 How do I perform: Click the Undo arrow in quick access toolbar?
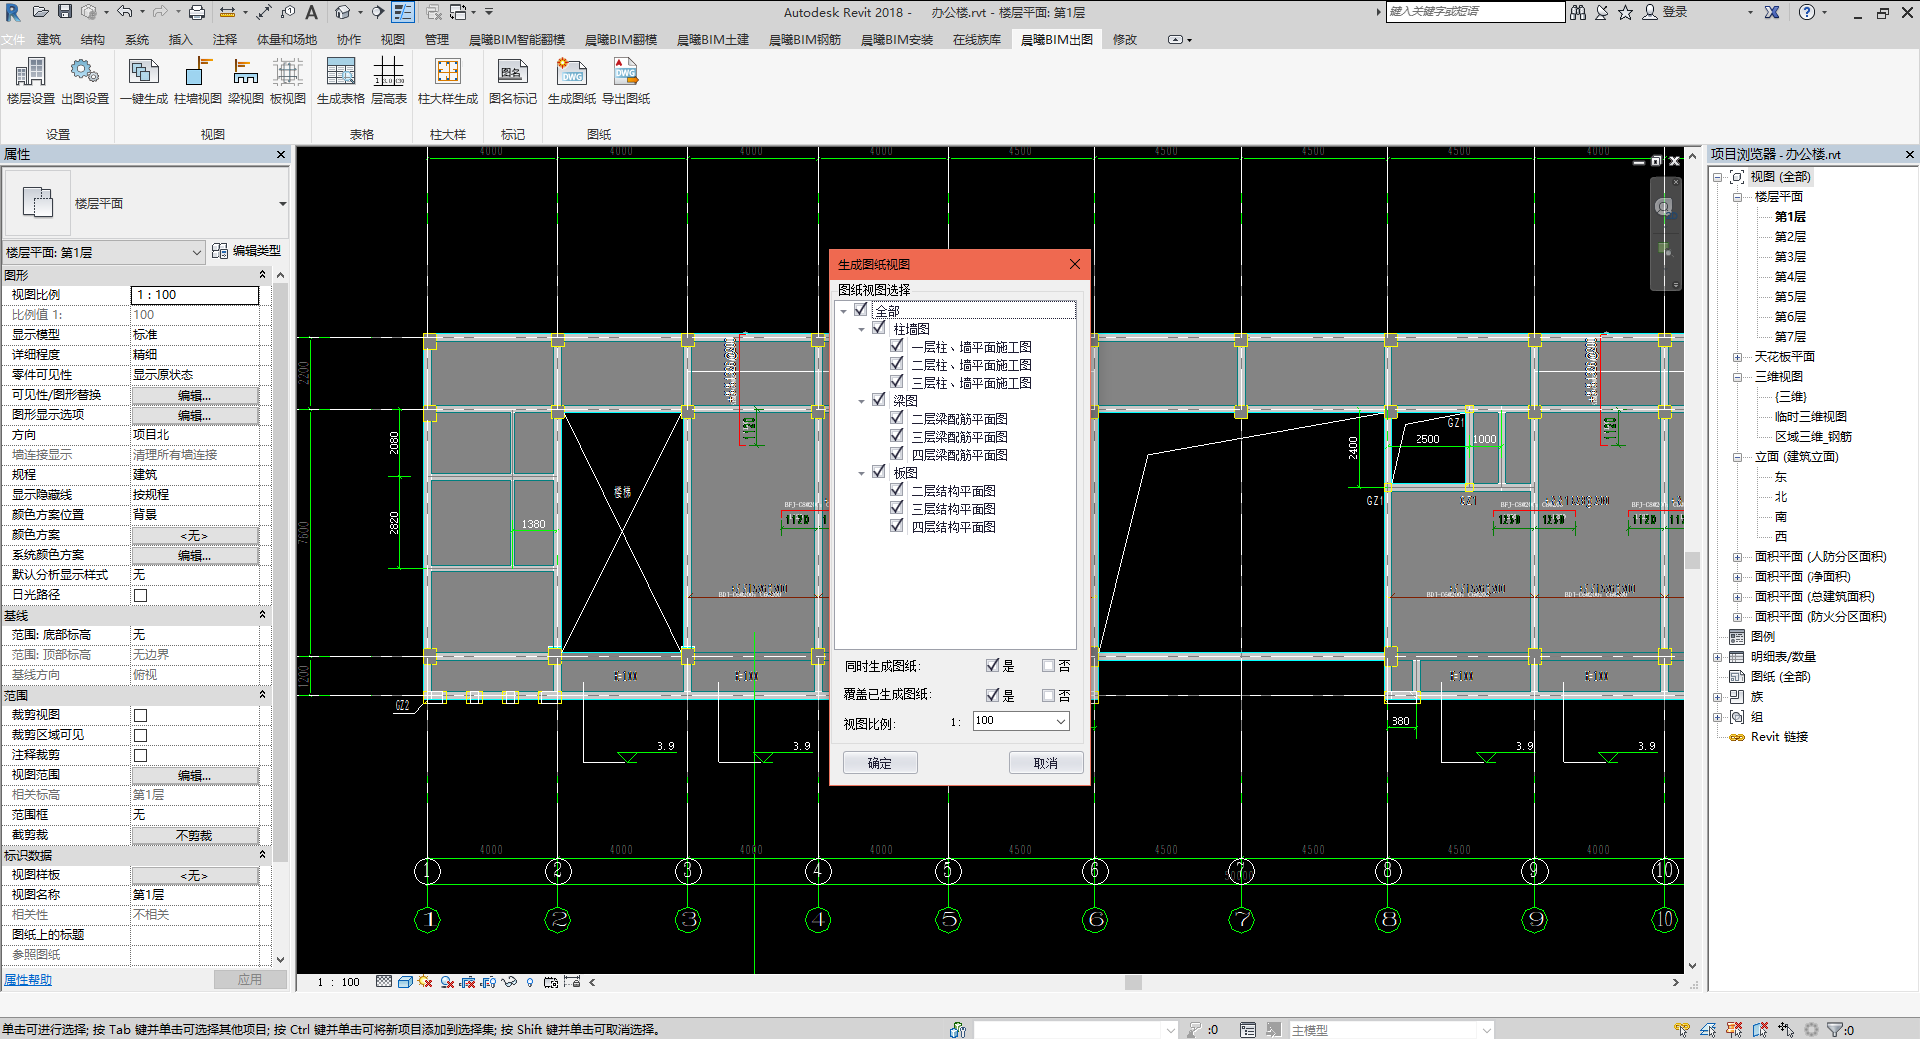tap(124, 12)
